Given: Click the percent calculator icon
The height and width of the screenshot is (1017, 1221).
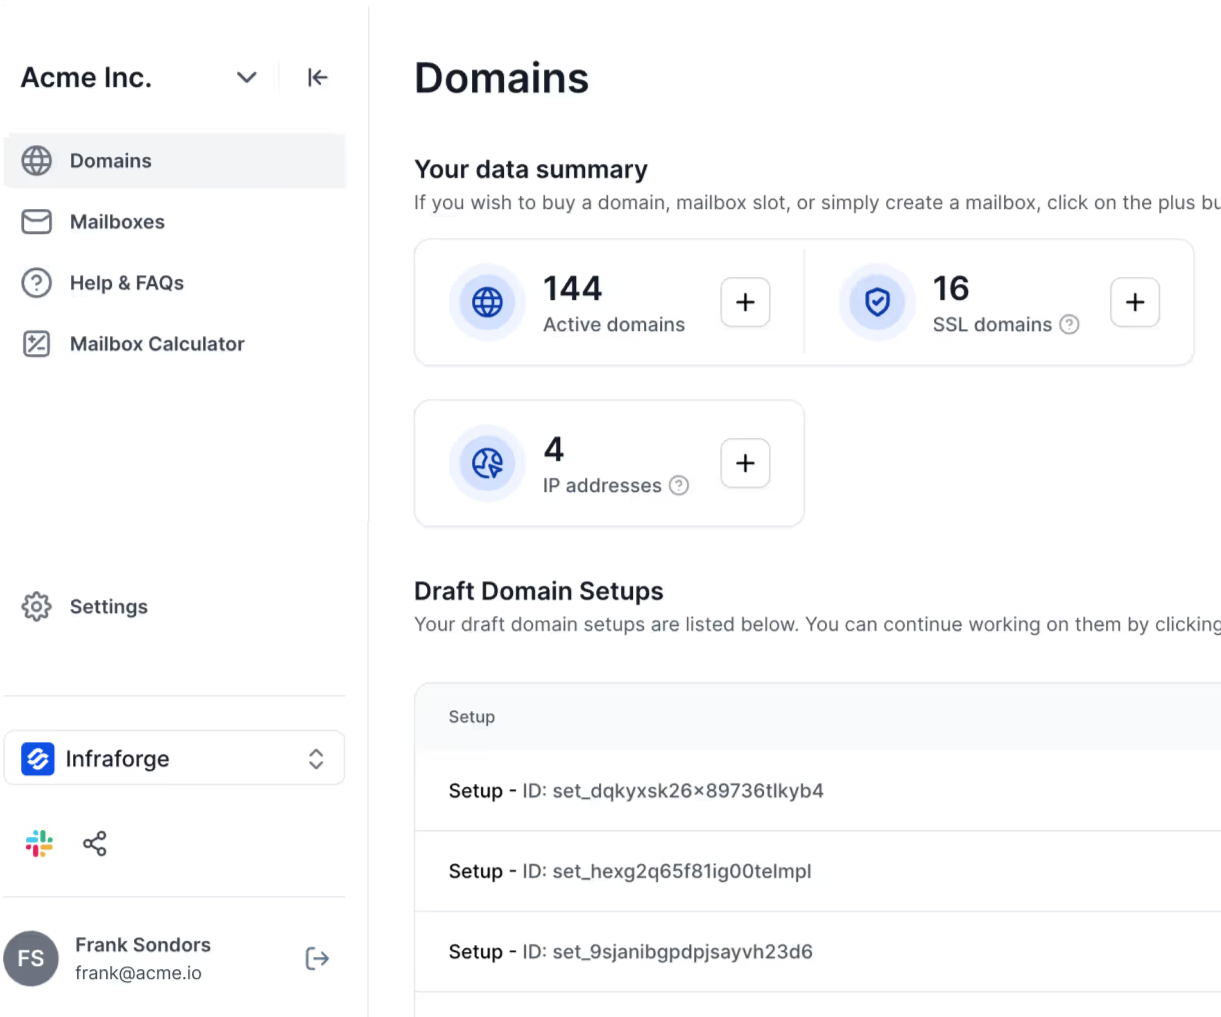Looking at the screenshot, I should (37, 344).
